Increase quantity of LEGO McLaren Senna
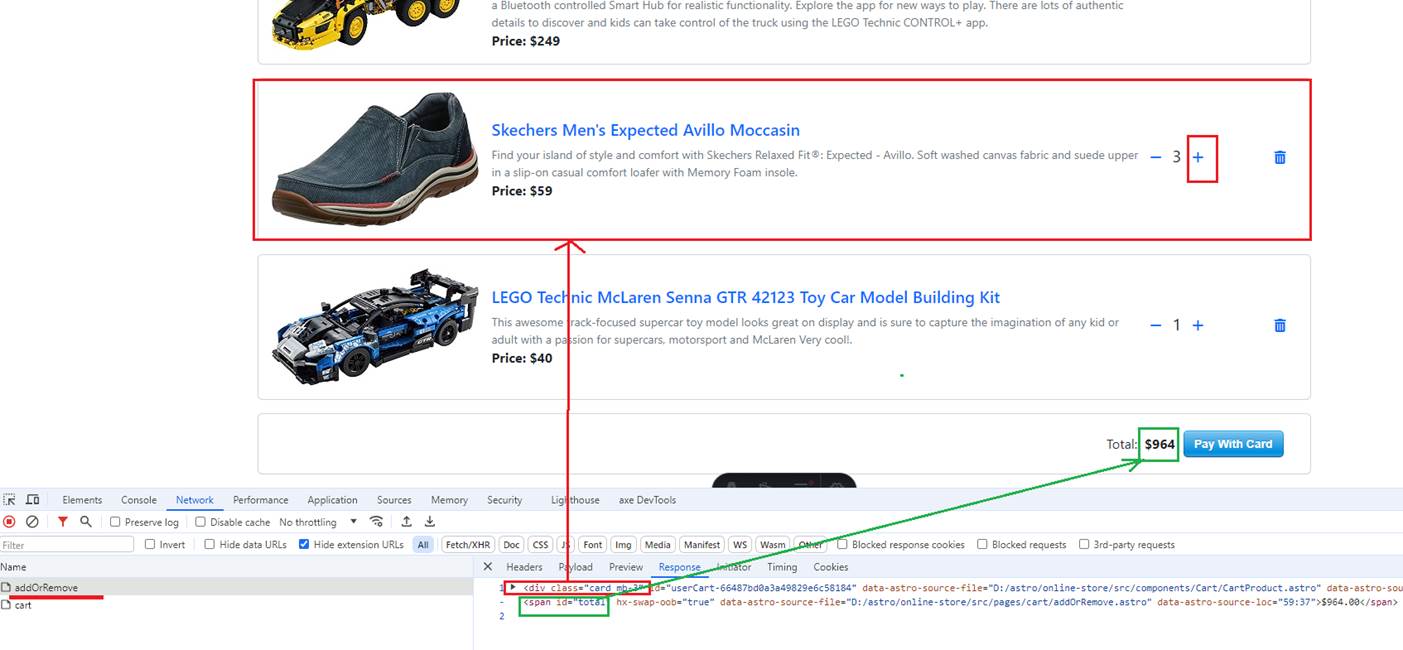The height and width of the screenshot is (650, 1403). [1198, 325]
